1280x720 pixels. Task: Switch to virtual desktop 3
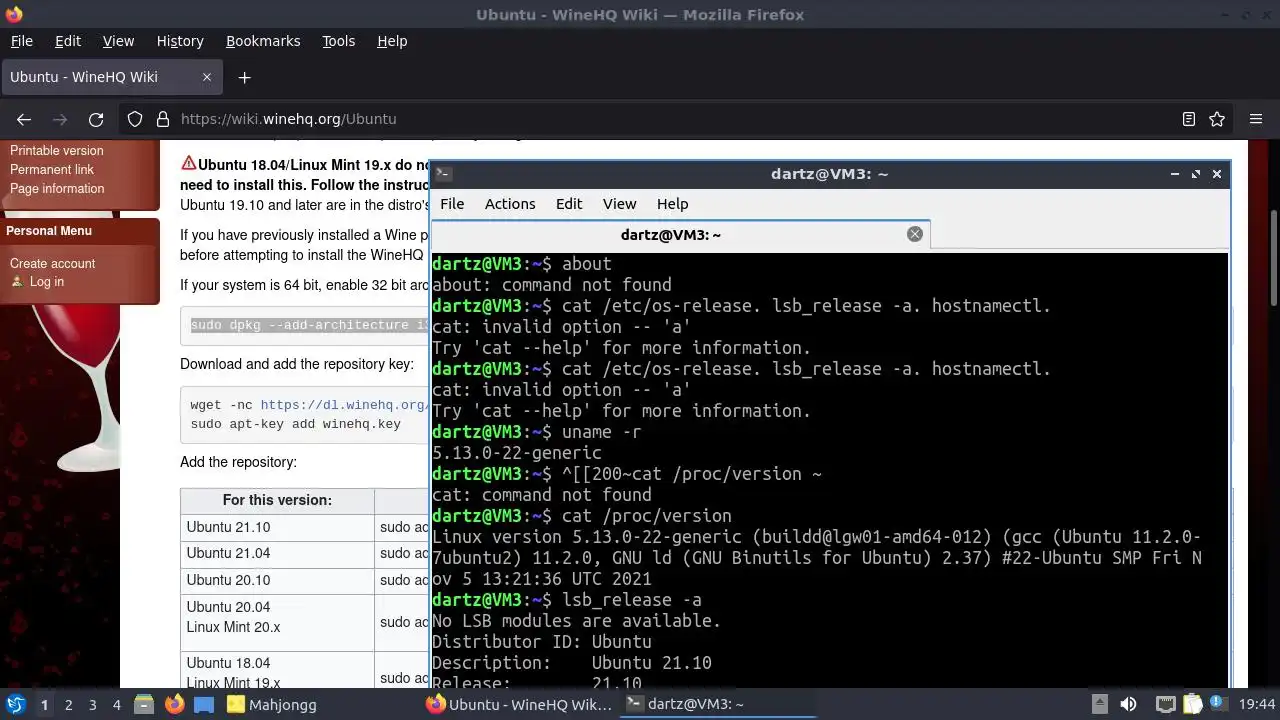(x=92, y=705)
